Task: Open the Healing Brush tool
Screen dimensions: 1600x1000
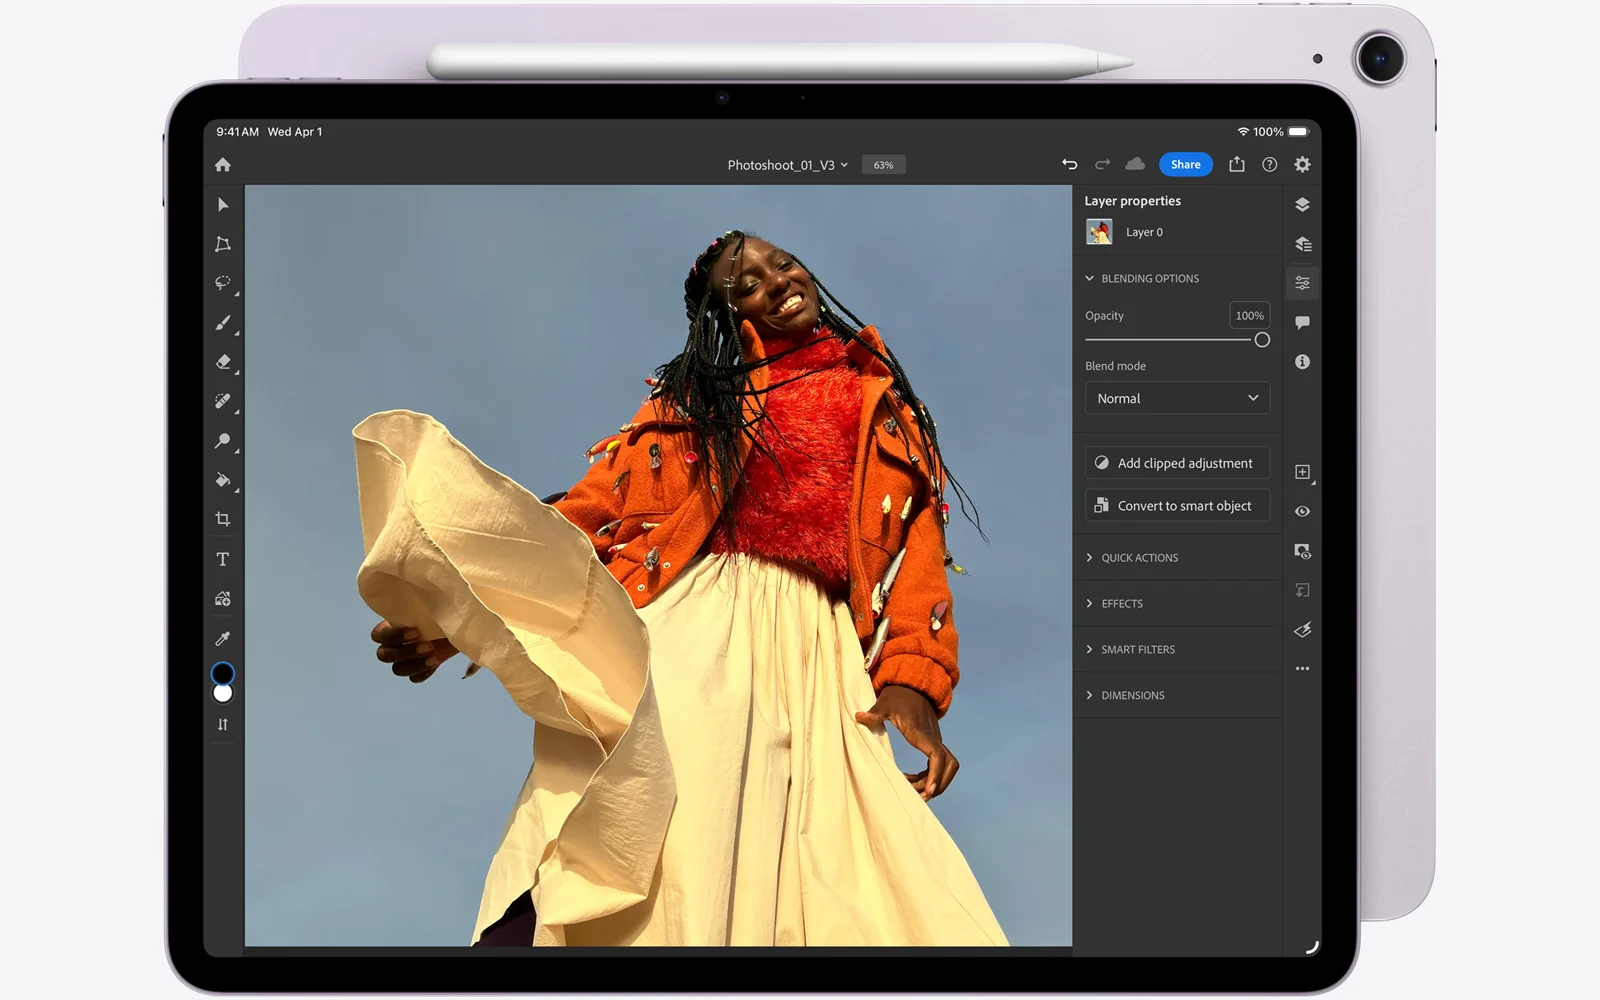Action: [x=223, y=401]
